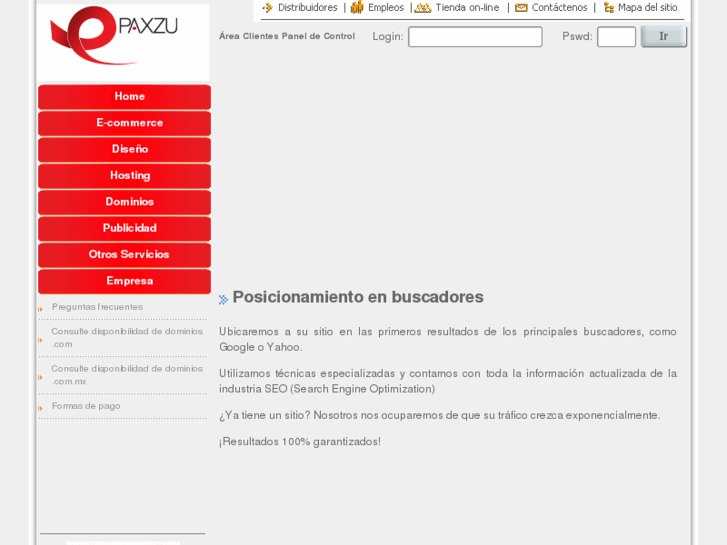Viewport: 727px width, 545px height.
Task: Click the orange arrow beside Preguntas frecuentes
Action: coord(41,309)
